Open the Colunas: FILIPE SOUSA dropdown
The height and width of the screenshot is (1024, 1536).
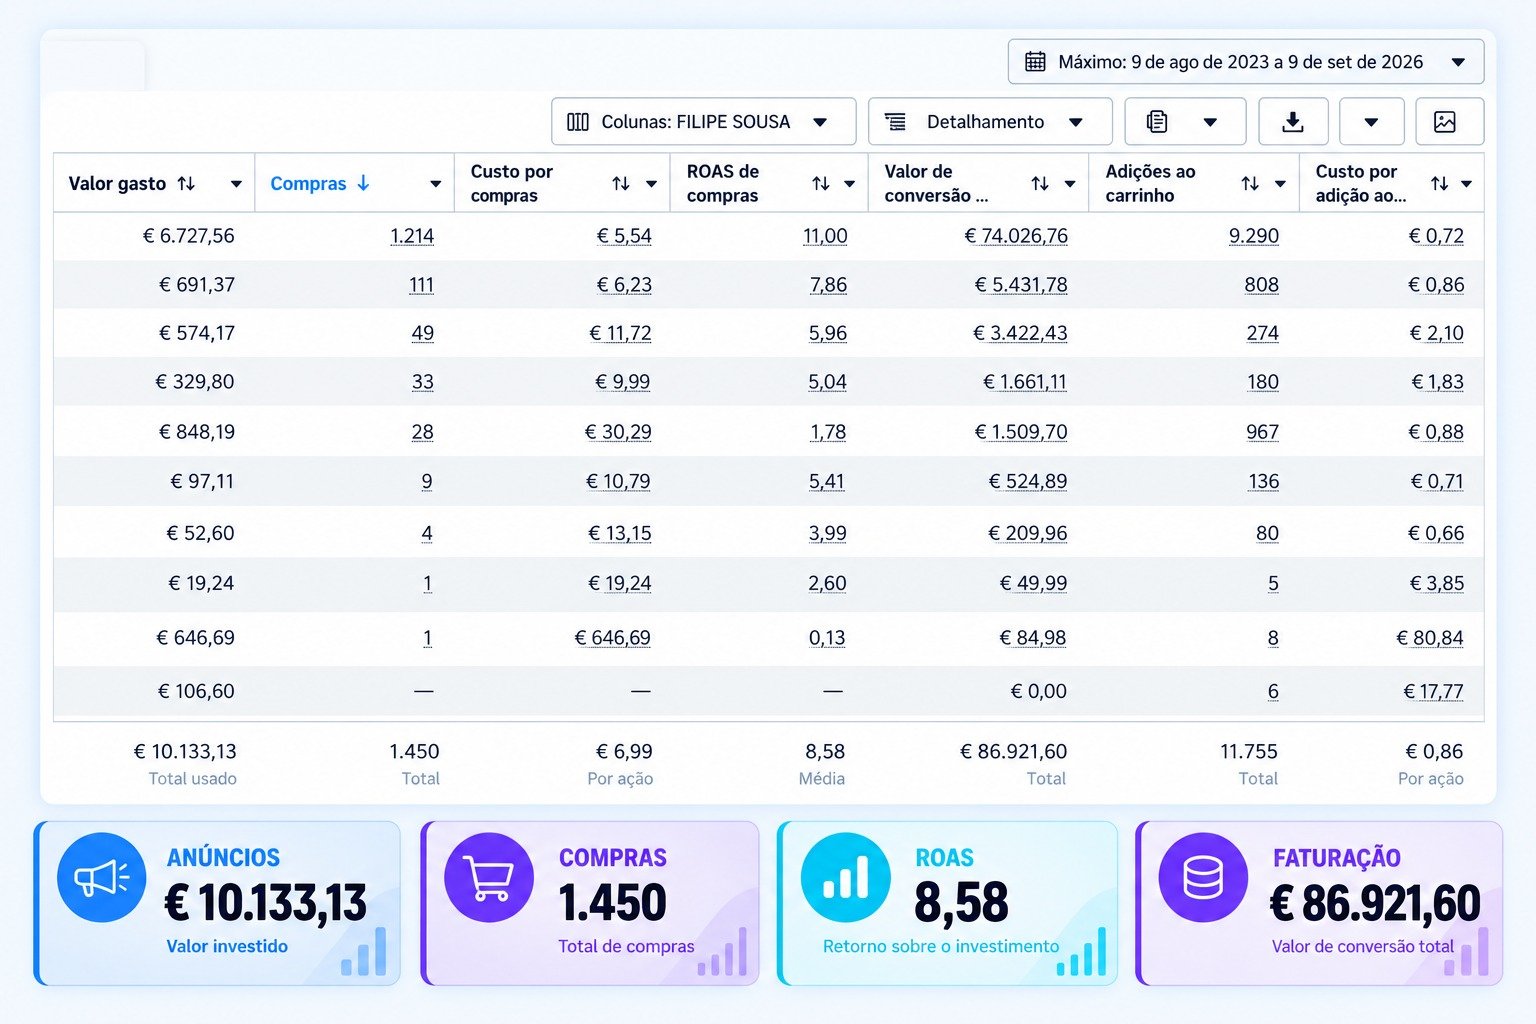[x=704, y=122]
